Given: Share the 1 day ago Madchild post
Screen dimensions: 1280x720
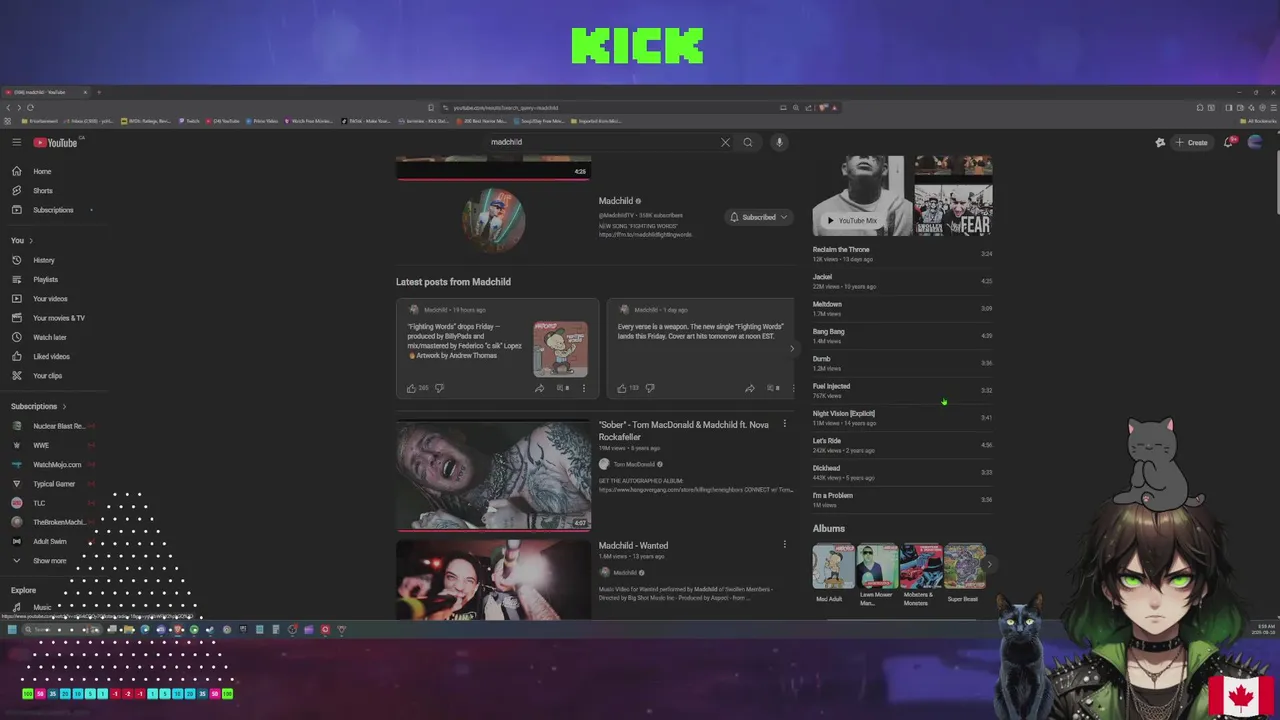Looking at the screenshot, I should point(749,388).
